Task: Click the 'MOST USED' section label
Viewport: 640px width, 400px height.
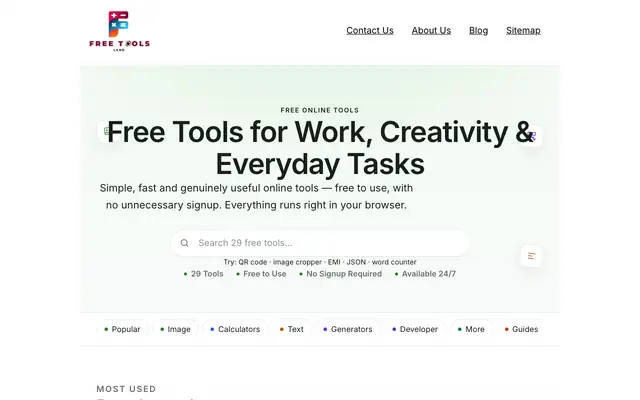Action: click(x=126, y=389)
